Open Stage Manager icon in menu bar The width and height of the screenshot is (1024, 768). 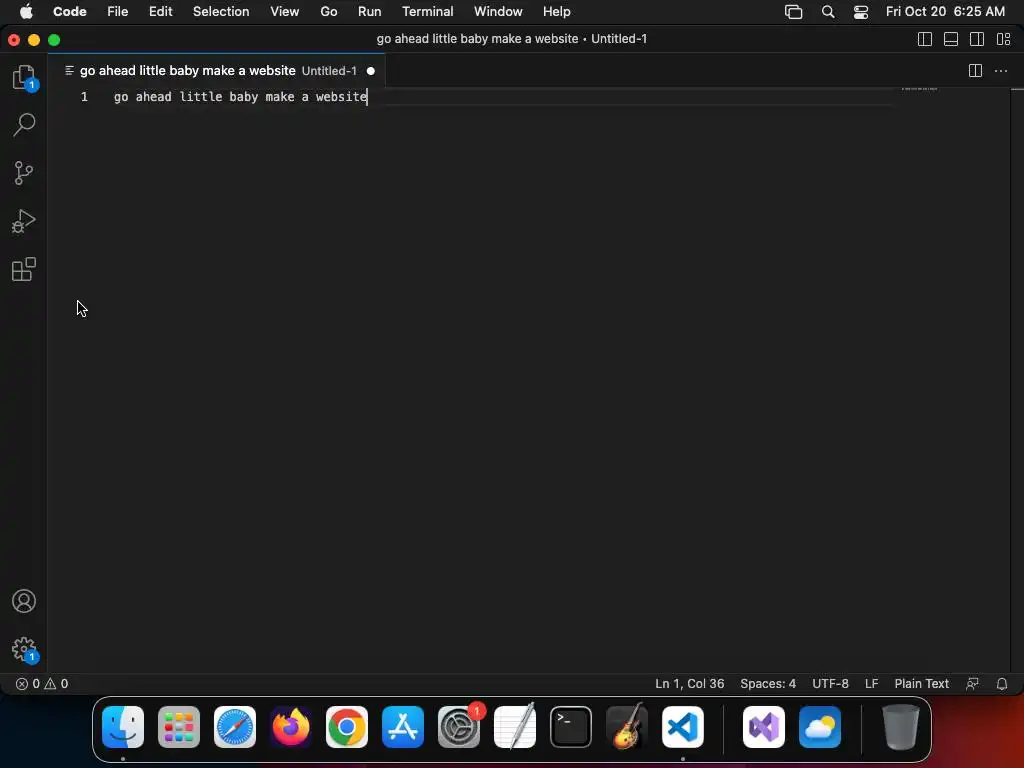click(793, 12)
